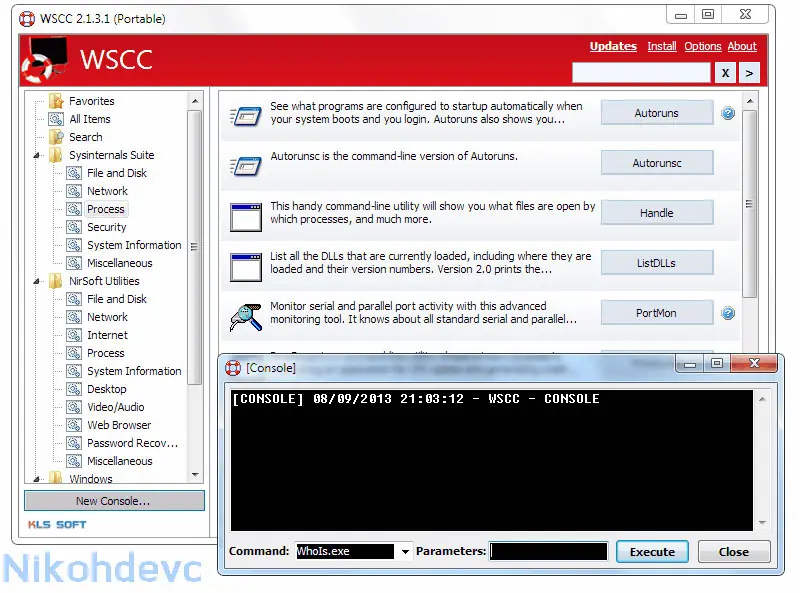This screenshot has height=593, width=800.
Task: Click icon beside Web Browser category
Action: pos(74,425)
